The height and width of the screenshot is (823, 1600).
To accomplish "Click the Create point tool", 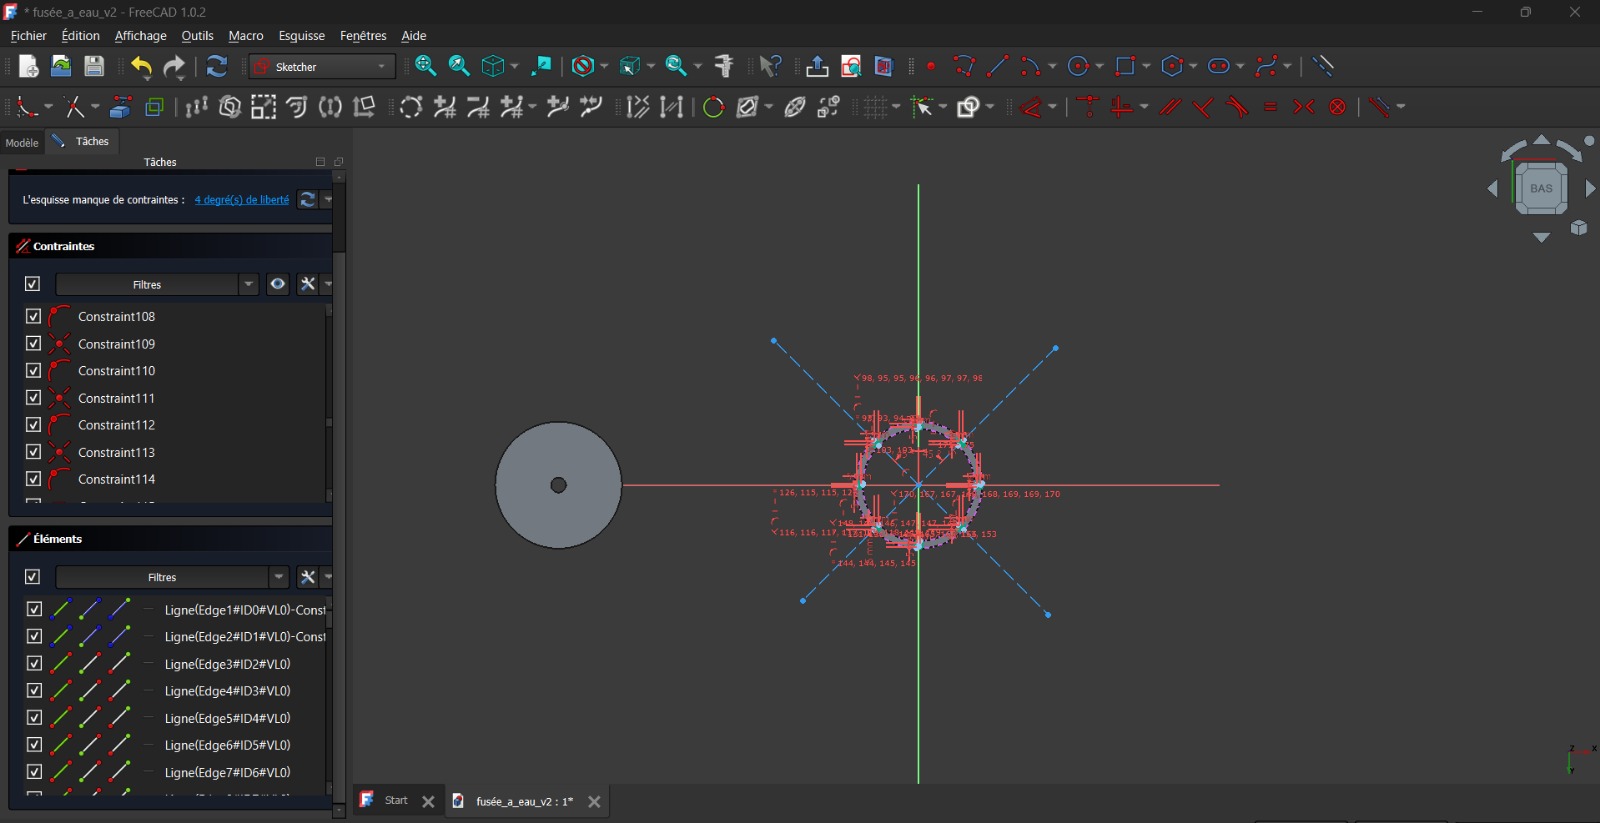I will pos(931,67).
